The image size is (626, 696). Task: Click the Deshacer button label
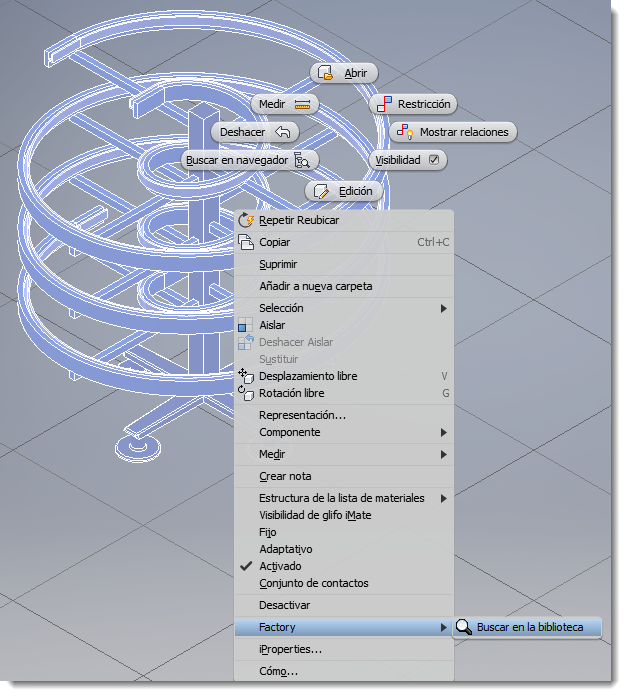click(x=242, y=132)
